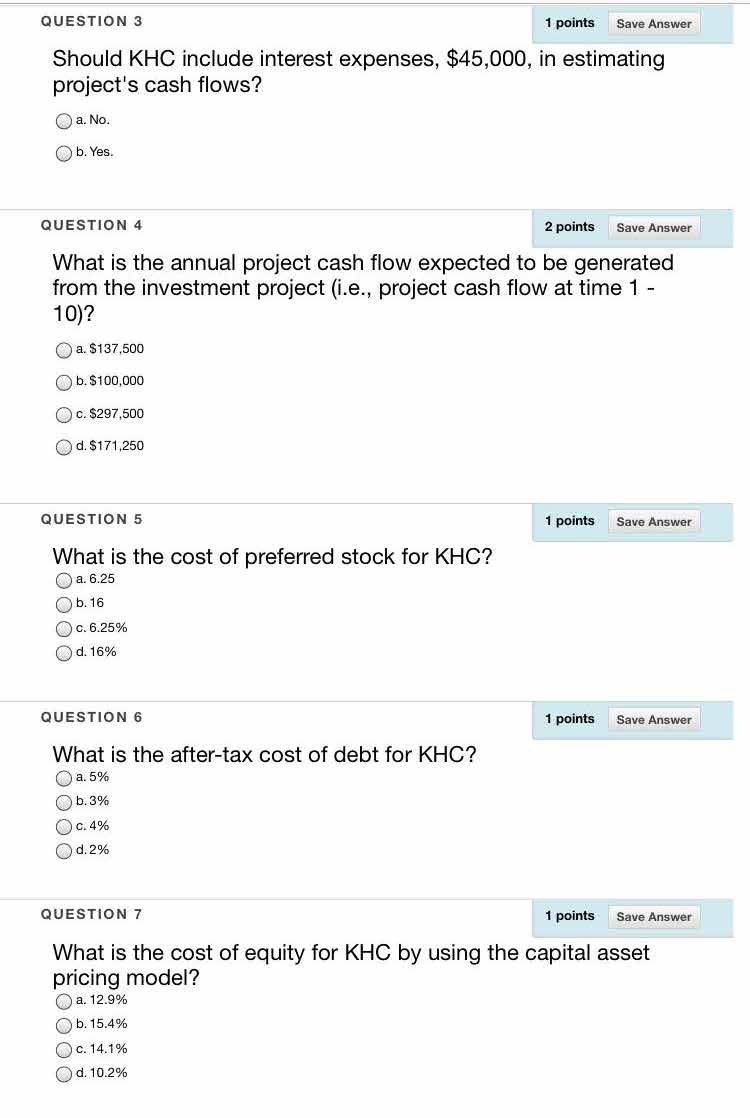This screenshot has width=750, height=1118.
Task: Save Answer for Question 3
Action: tap(654, 23)
